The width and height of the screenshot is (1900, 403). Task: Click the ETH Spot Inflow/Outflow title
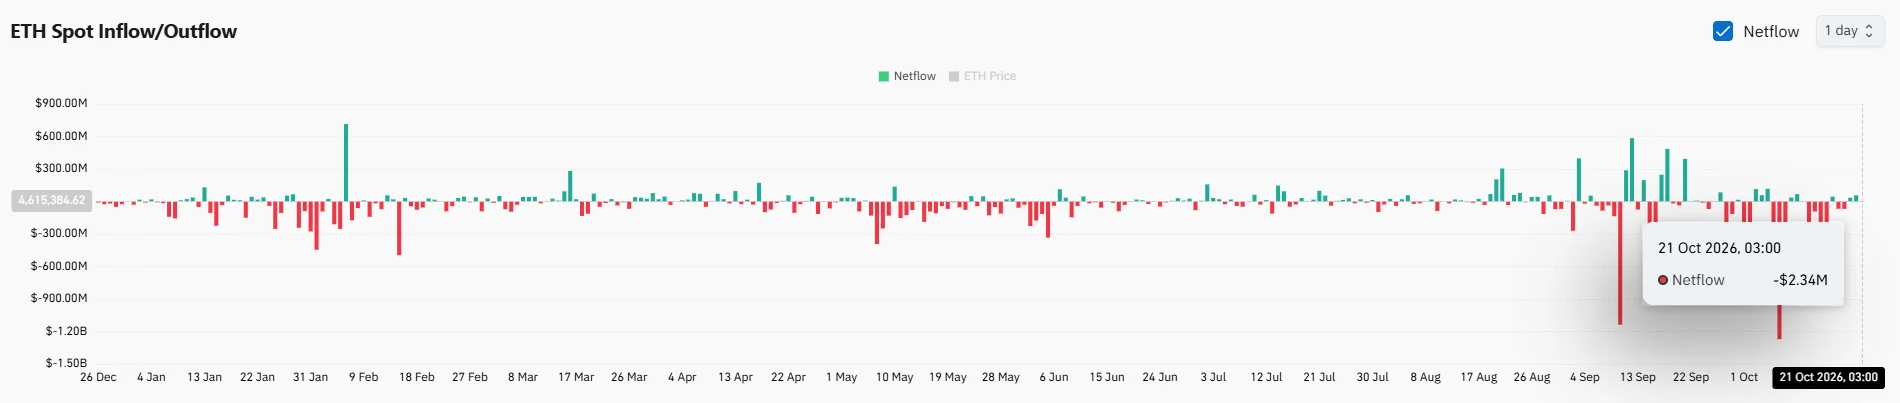[124, 31]
